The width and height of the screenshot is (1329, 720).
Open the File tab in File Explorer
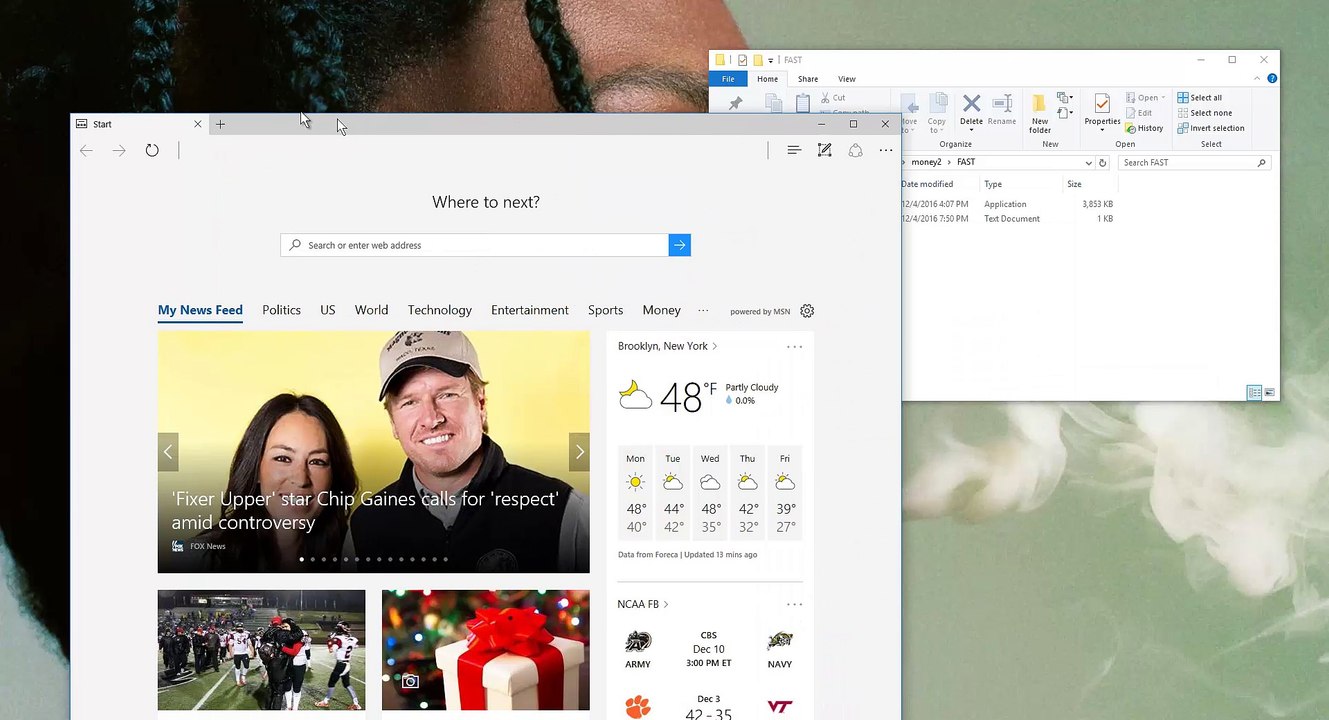pos(728,79)
